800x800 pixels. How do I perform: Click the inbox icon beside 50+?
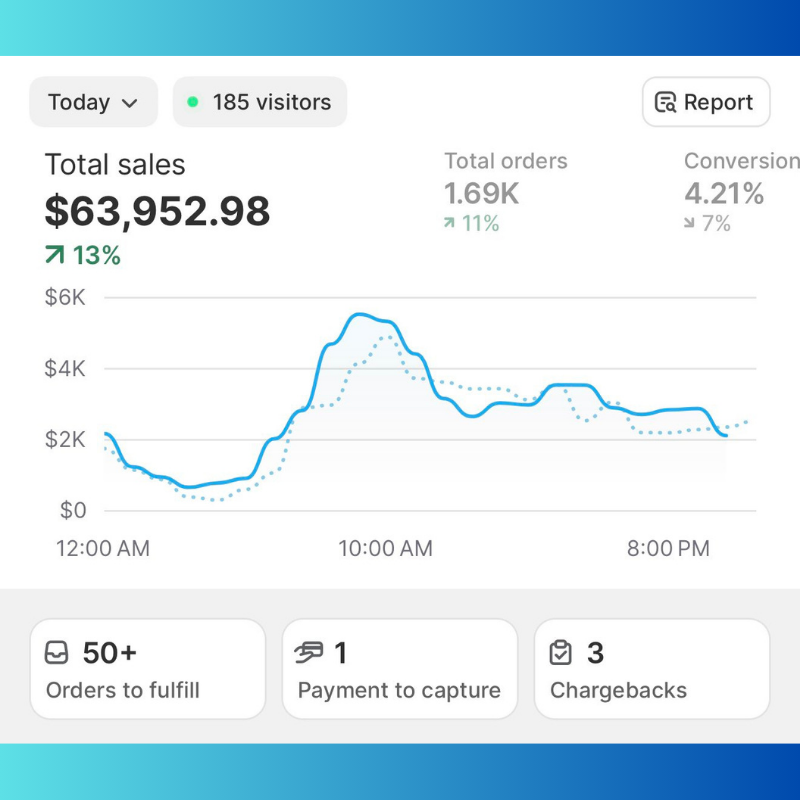[58, 653]
